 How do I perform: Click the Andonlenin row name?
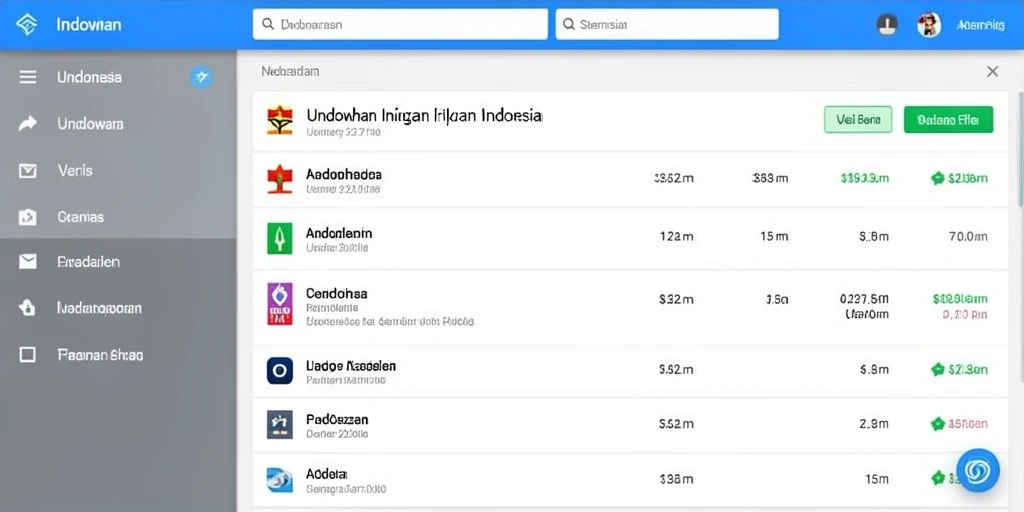(x=339, y=232)
